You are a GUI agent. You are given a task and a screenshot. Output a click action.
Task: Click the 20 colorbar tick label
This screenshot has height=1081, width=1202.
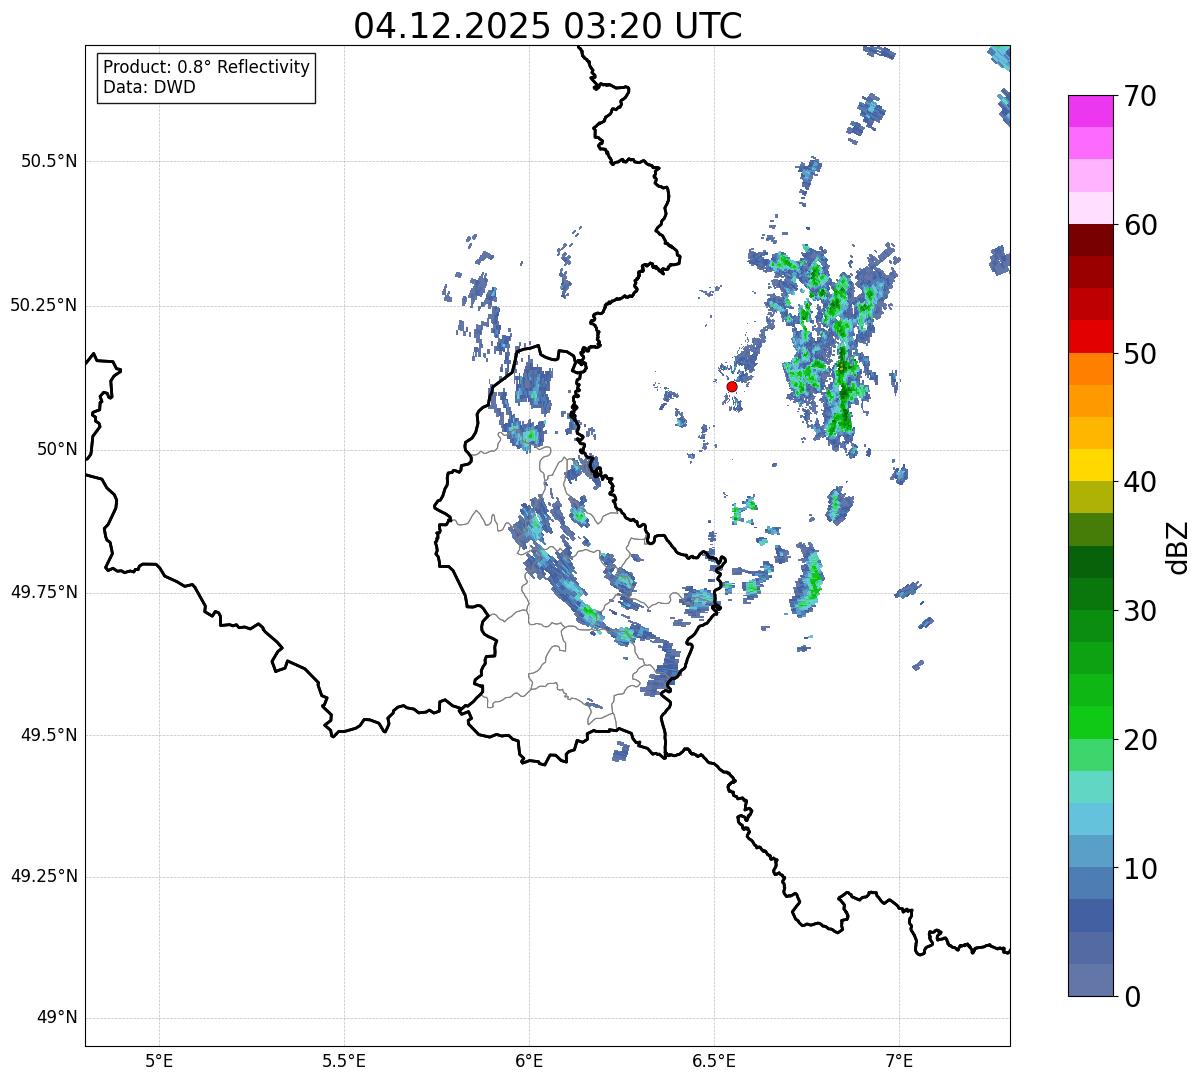pyautogui.click(x=1140, y=740)
